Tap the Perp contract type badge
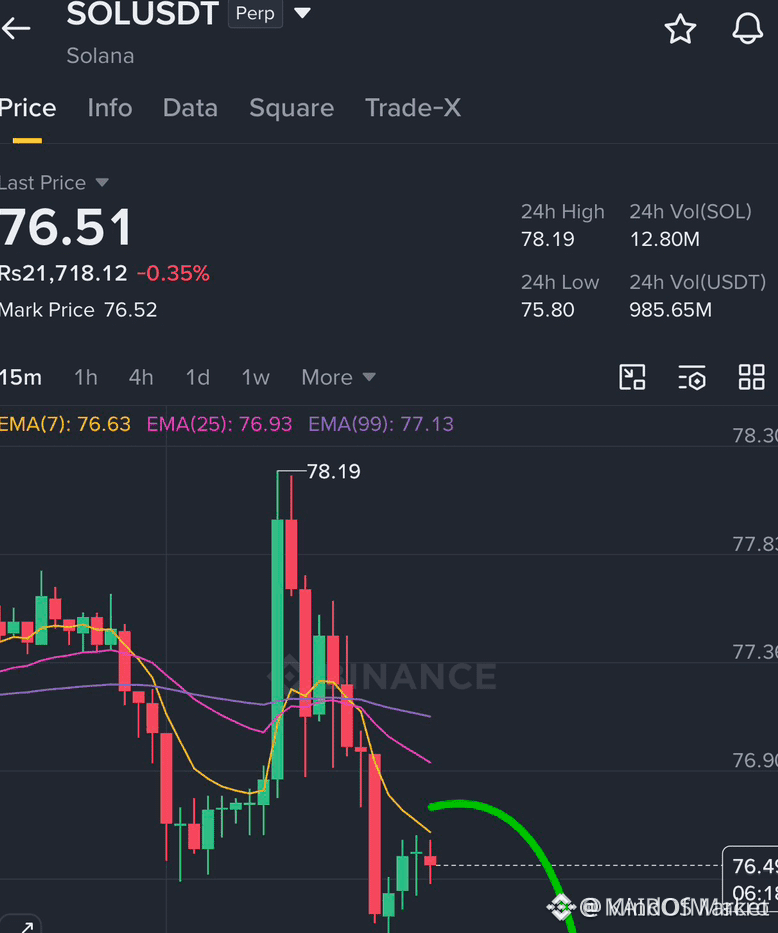This screenshot has height=933, width=778. coord(255,13)
